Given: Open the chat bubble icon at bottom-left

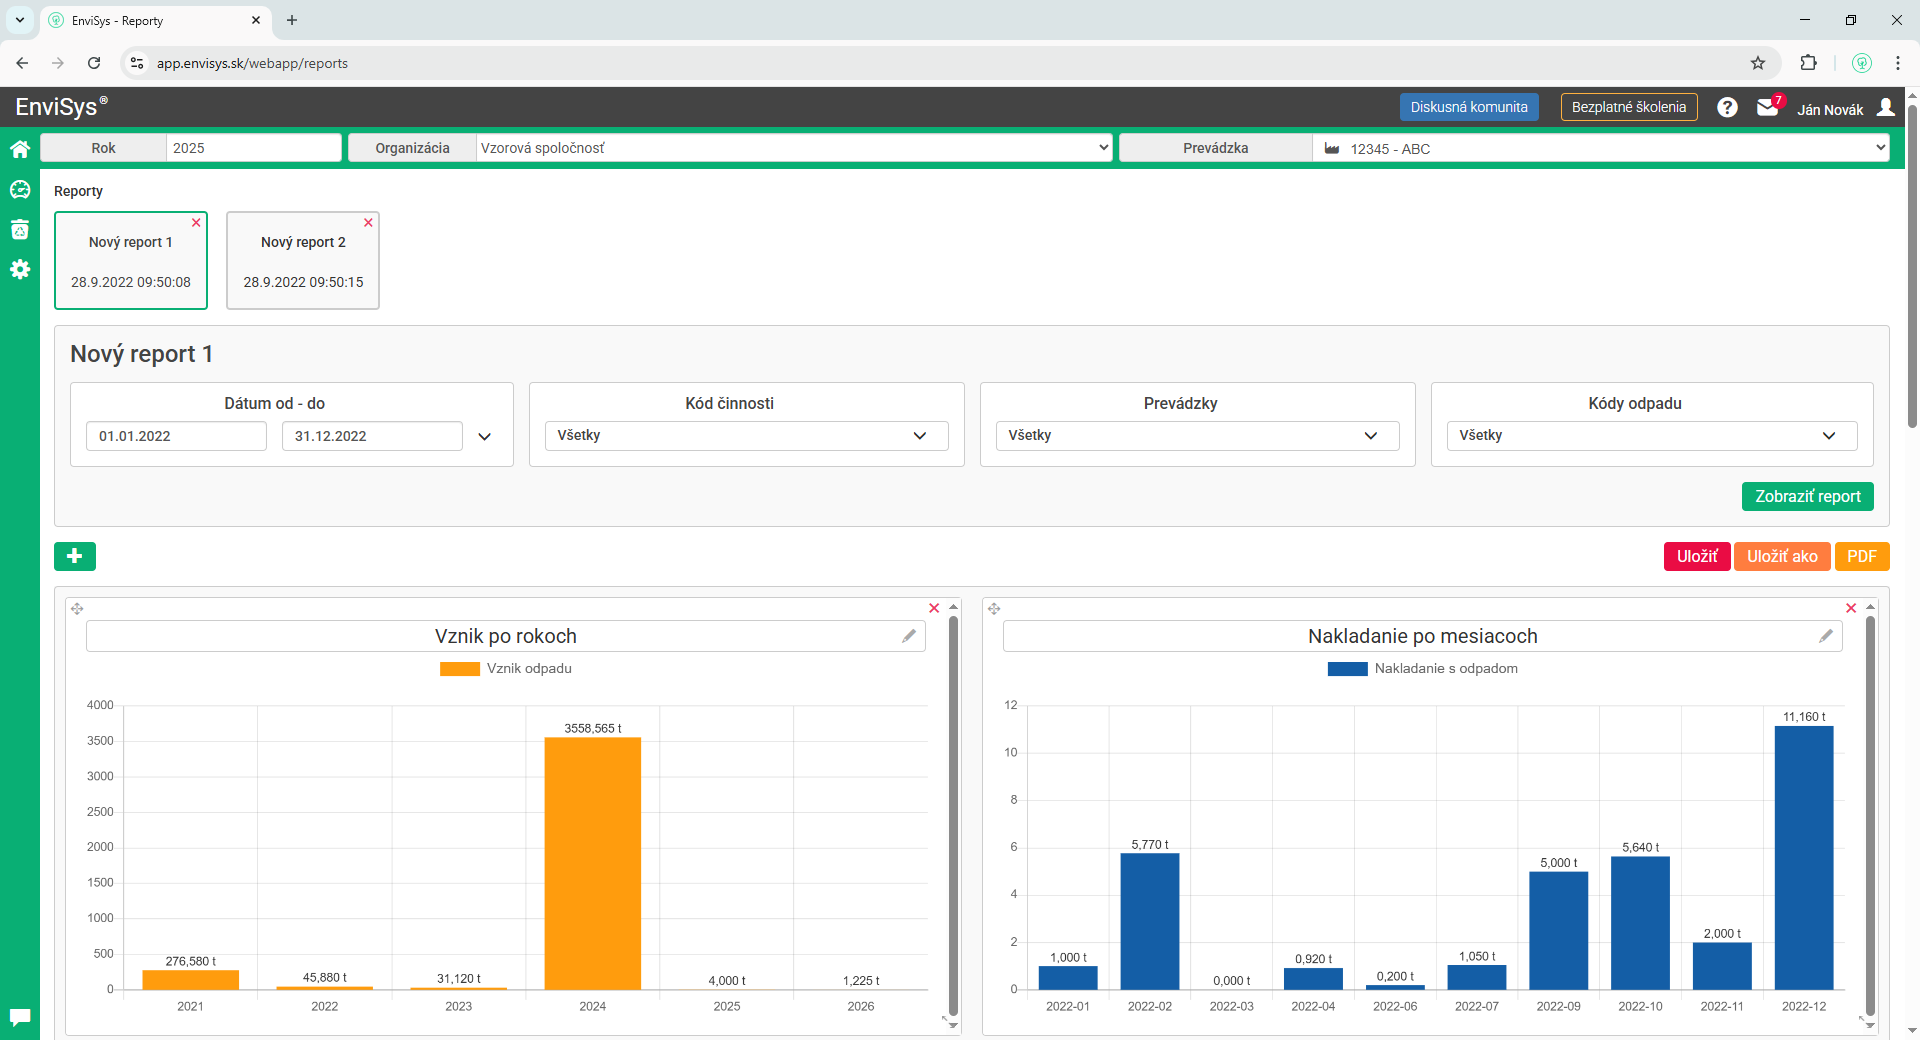Looking at the screenshot, I should coord(20,1017).
